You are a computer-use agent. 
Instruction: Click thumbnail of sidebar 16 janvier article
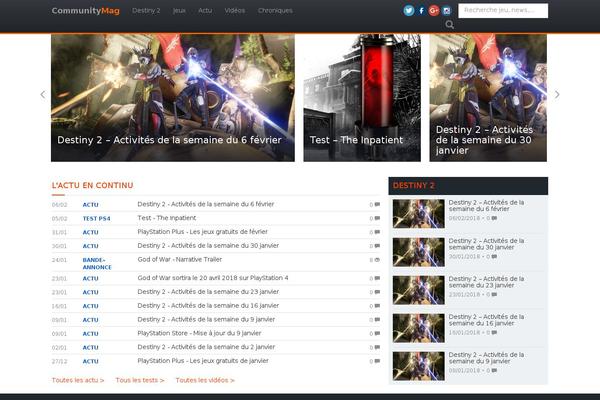pos(419,328)
